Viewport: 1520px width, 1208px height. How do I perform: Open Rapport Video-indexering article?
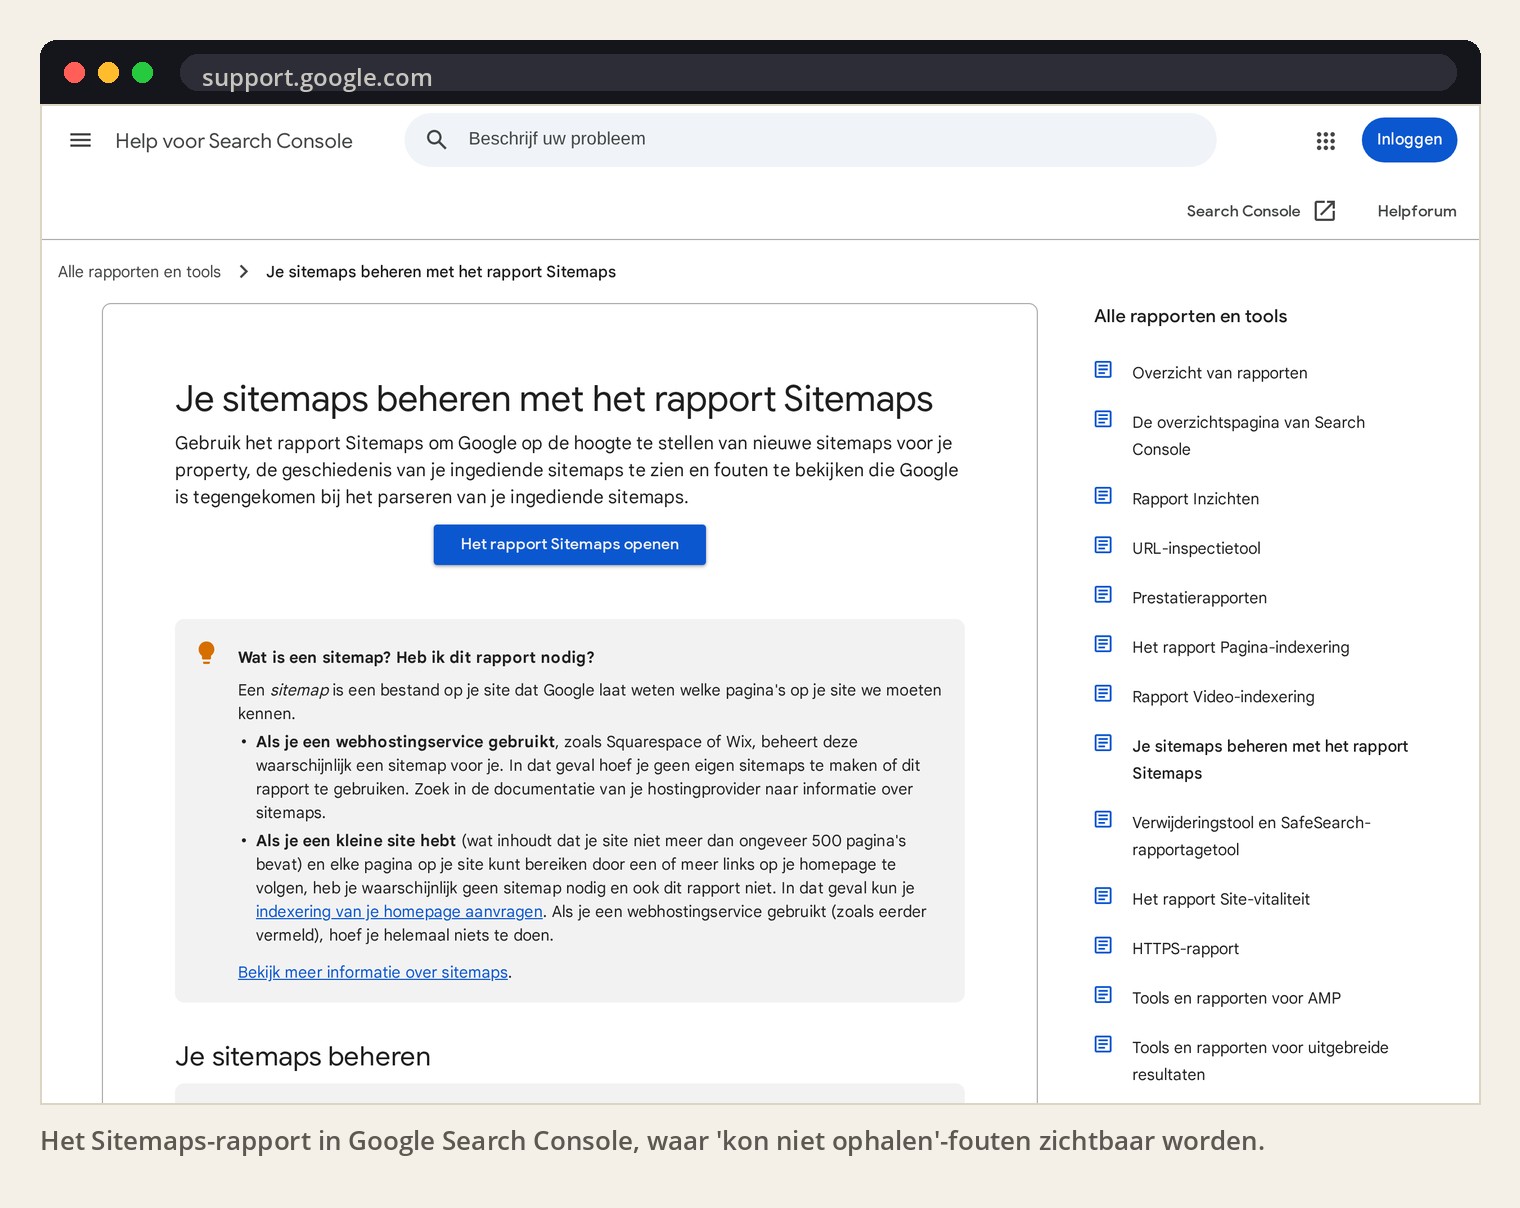(x=1223, y=697)
